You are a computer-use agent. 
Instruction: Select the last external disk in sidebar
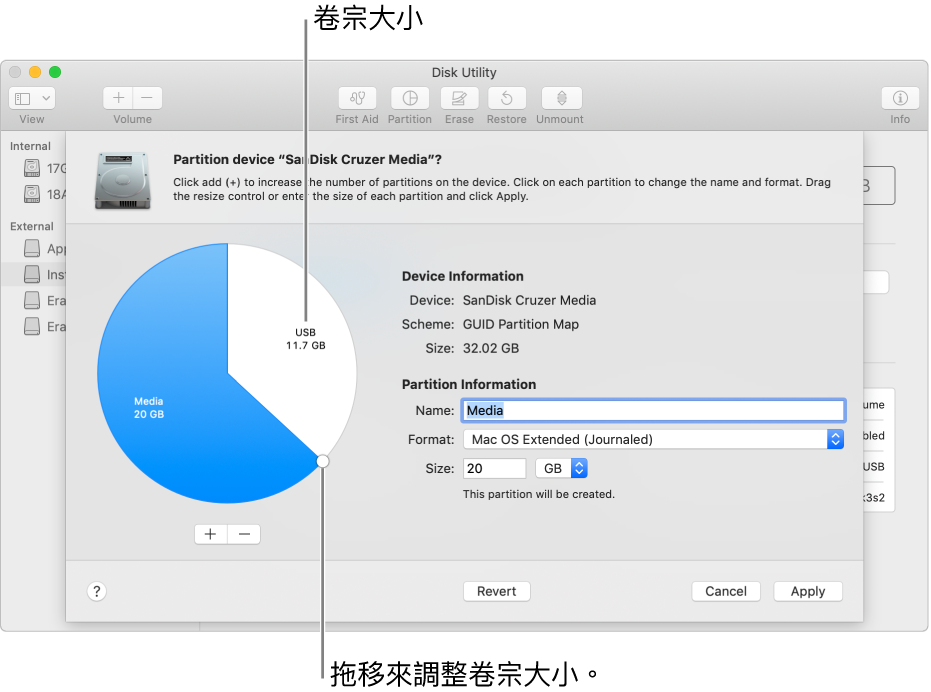45,327
